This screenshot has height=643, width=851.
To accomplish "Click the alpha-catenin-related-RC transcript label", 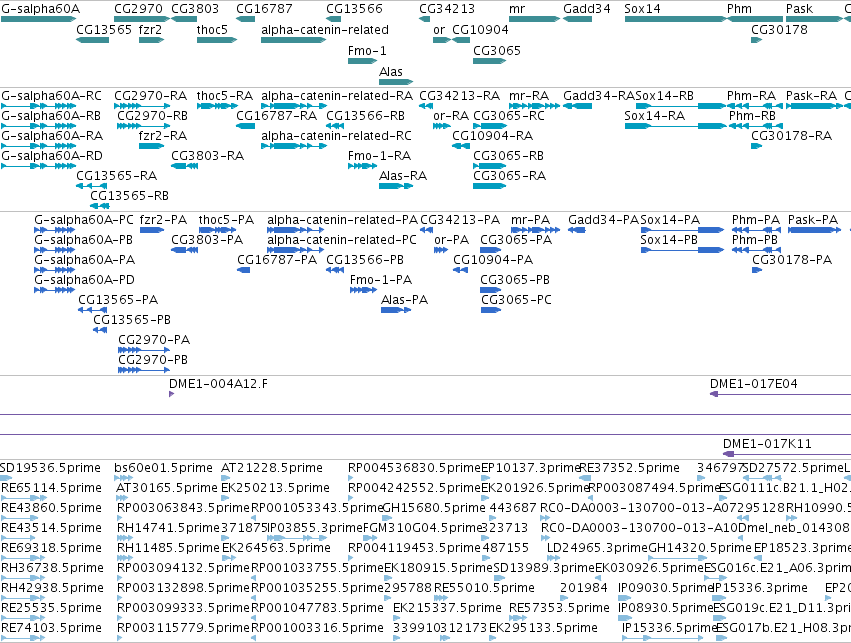I will [336, 136].
